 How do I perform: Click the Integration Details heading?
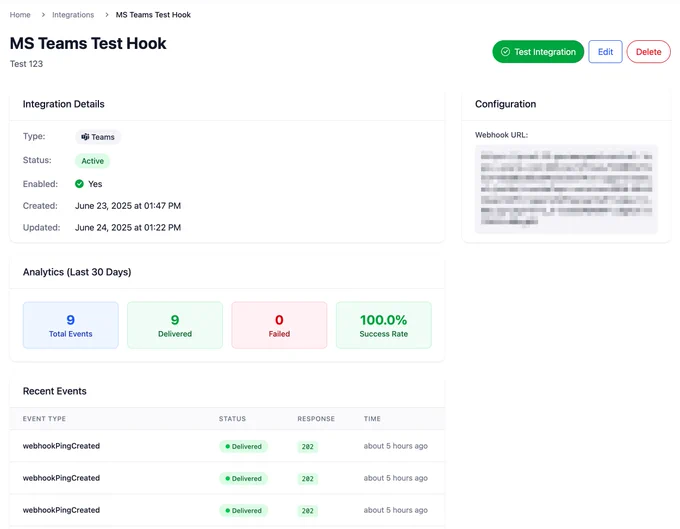click(64, 104)
